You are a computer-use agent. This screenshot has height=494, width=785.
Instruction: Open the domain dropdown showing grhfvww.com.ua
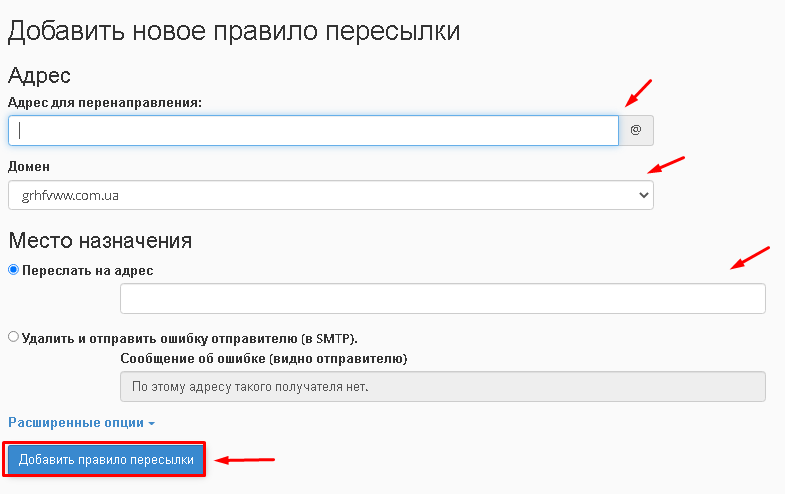(x=330, y=195)
